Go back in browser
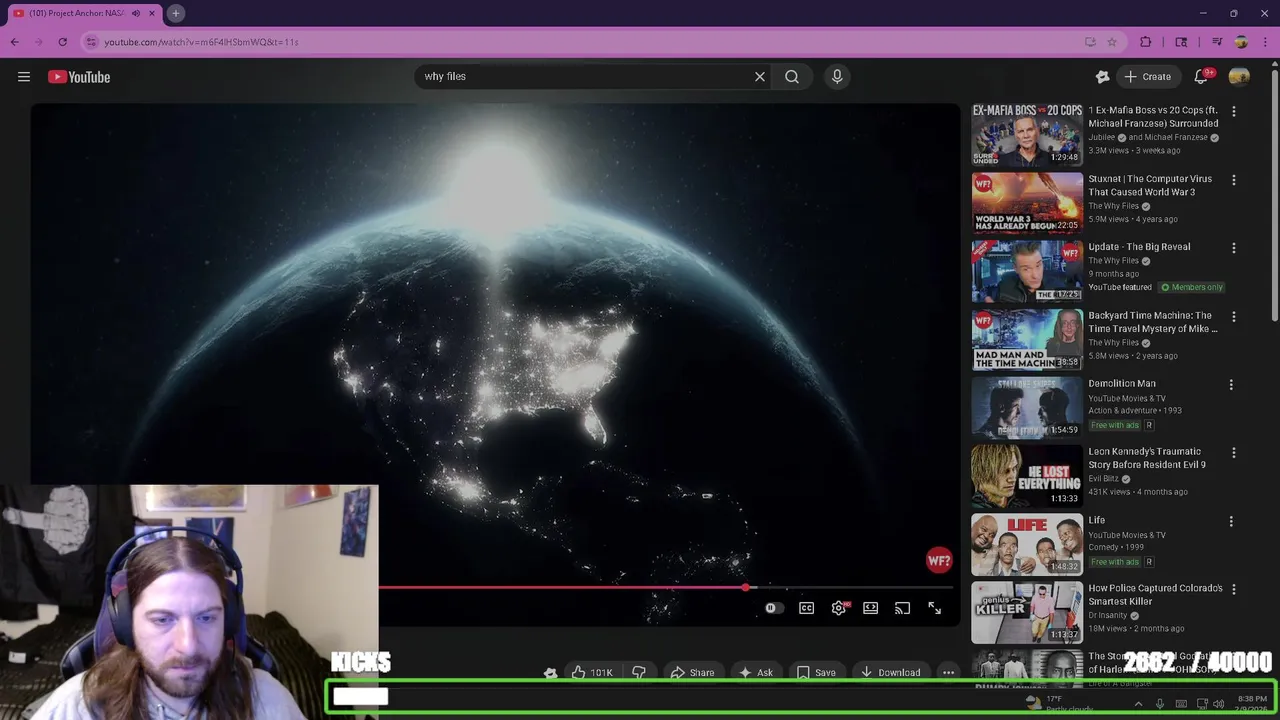This screenshot has height=720, width=1280. coord(15,42)
